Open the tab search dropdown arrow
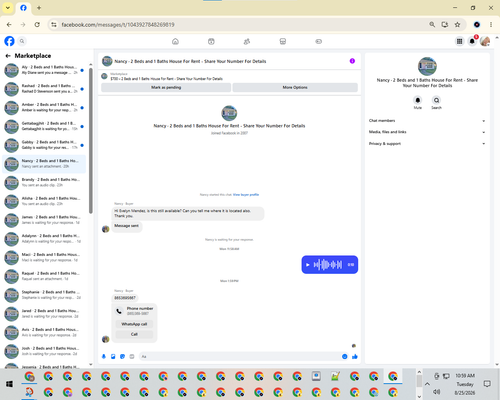 pos(8,8)
